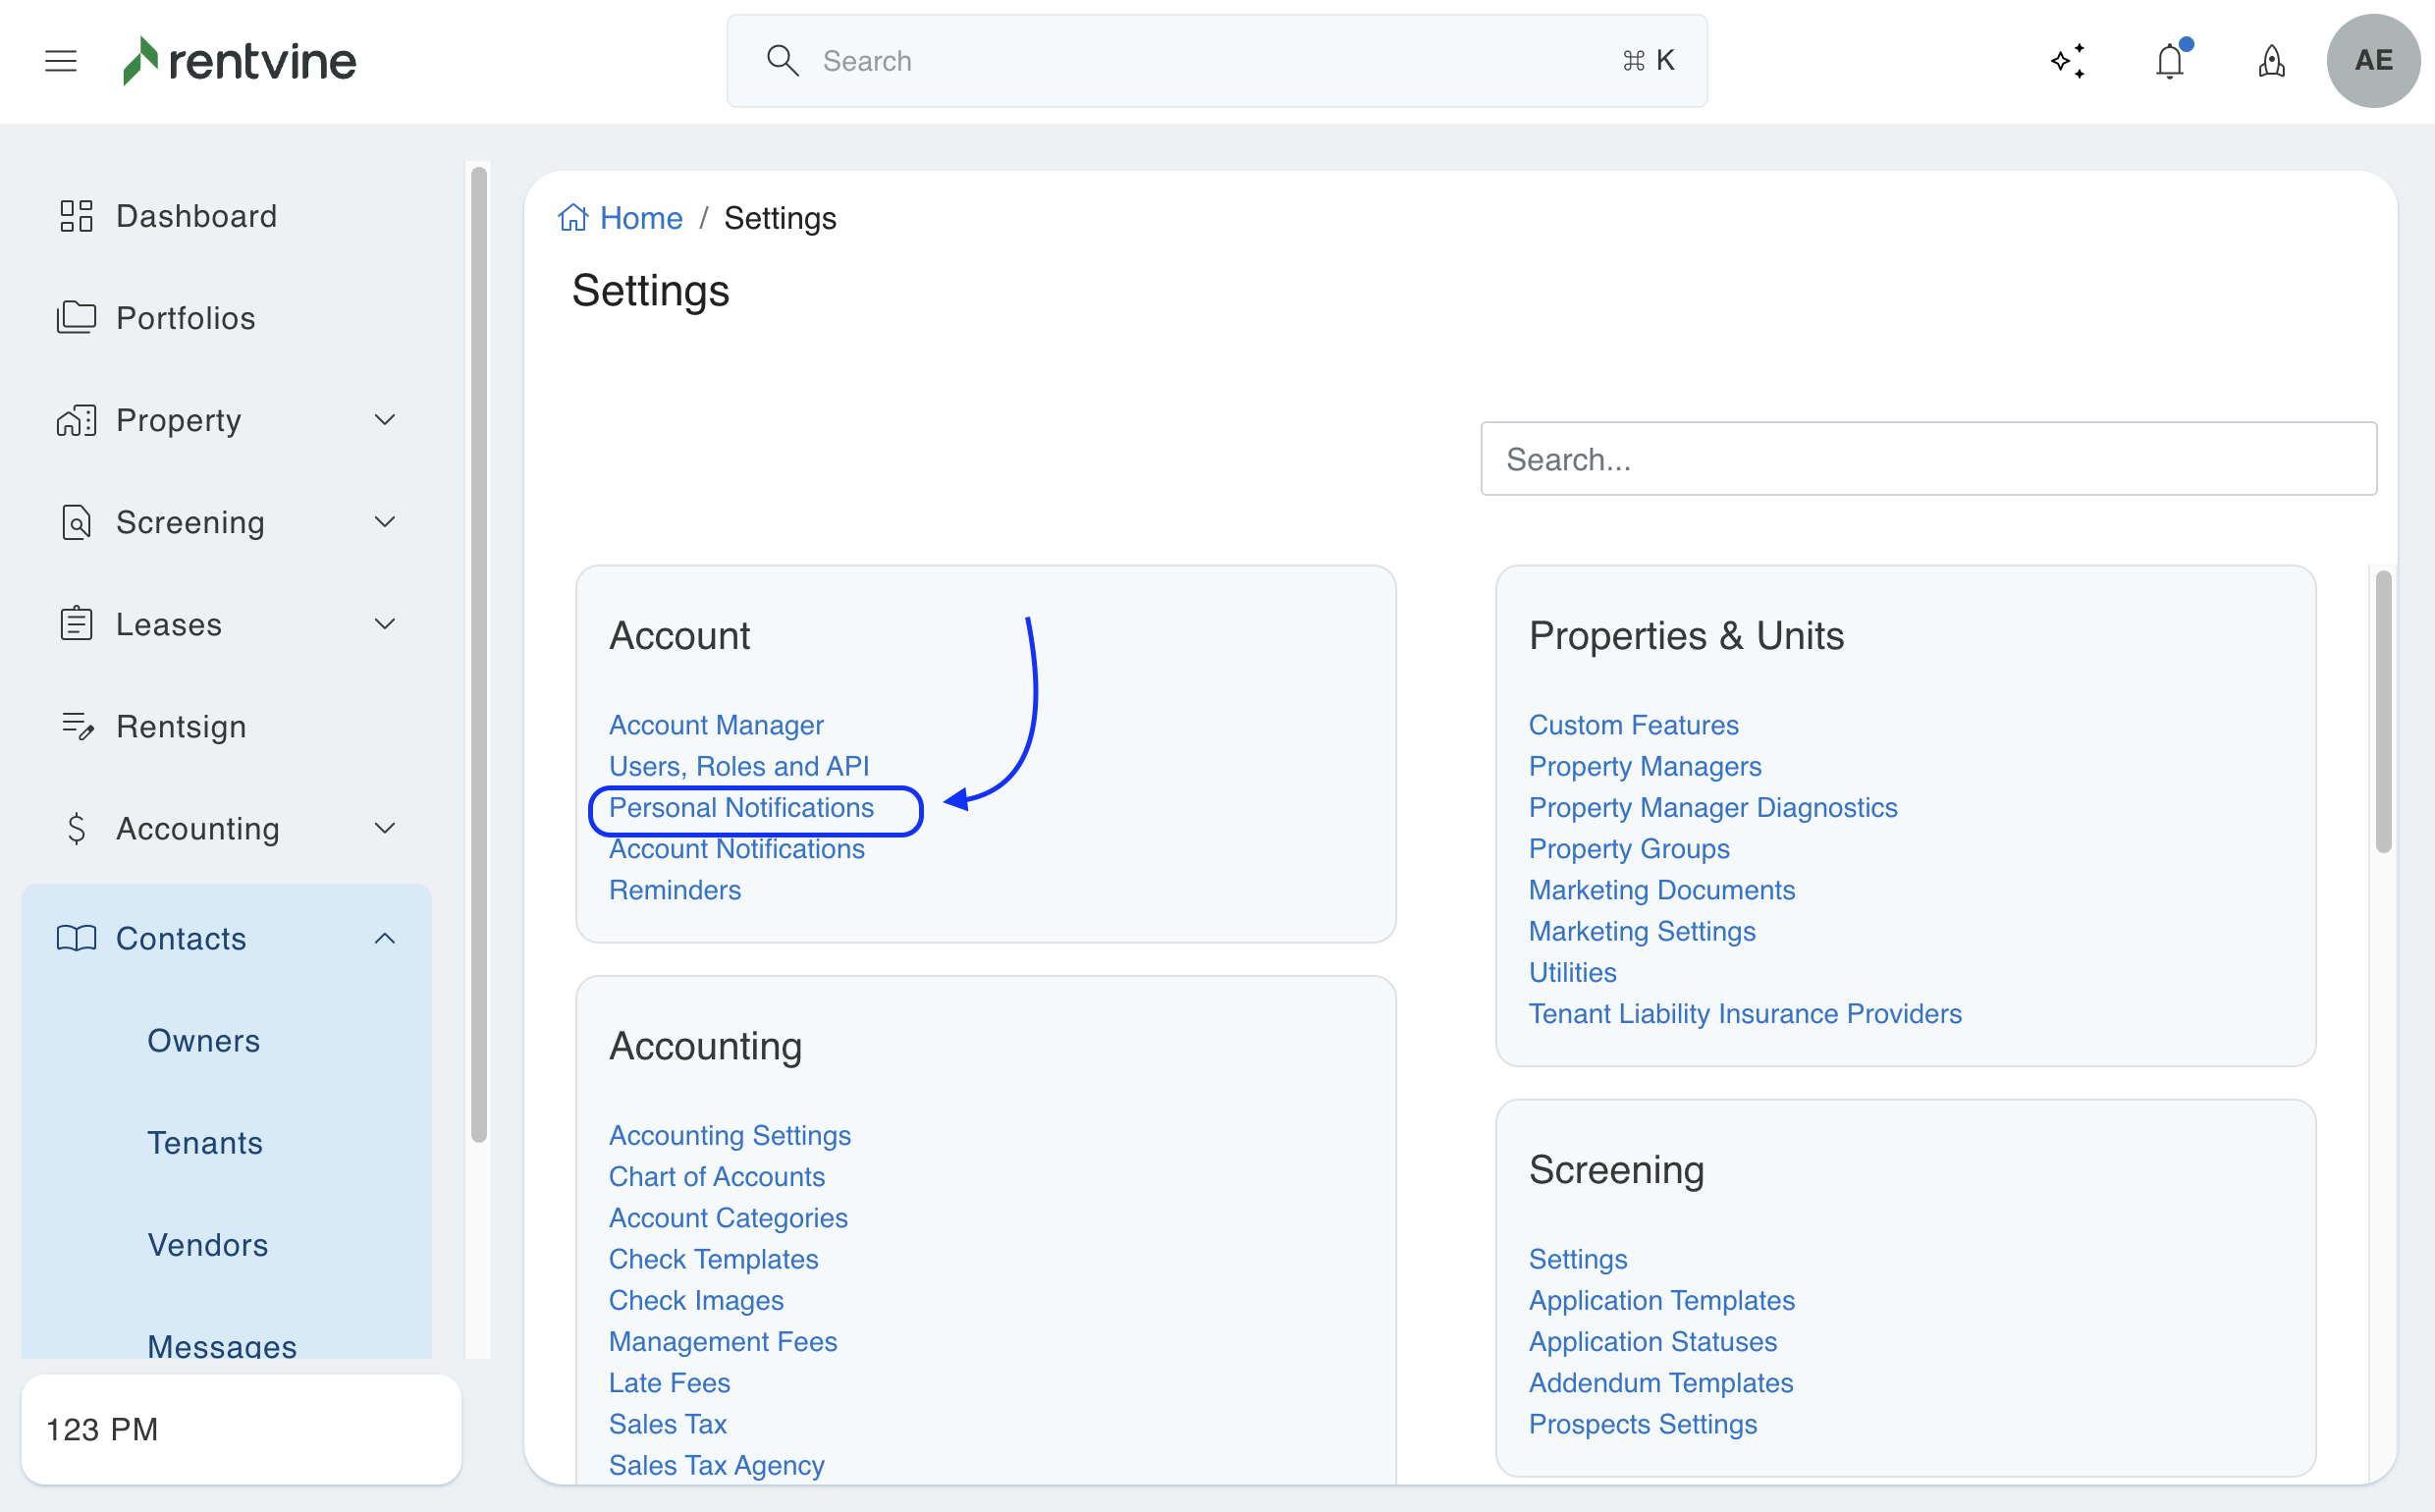Open the AI sparkle assistant icon
The height and width of the screenshot is (1512, 2435).
tap(2068, 61)
